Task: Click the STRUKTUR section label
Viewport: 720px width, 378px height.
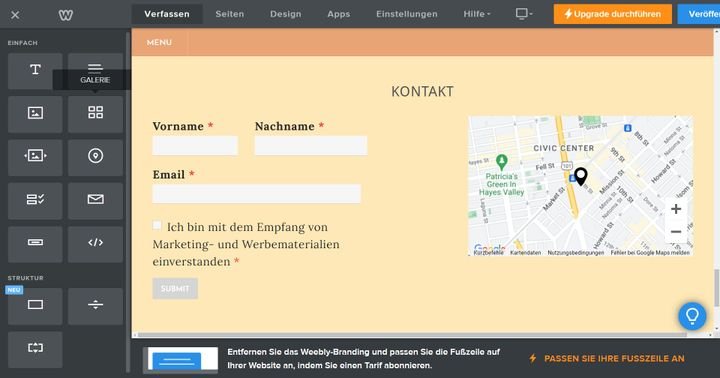Action: point(25,278)
